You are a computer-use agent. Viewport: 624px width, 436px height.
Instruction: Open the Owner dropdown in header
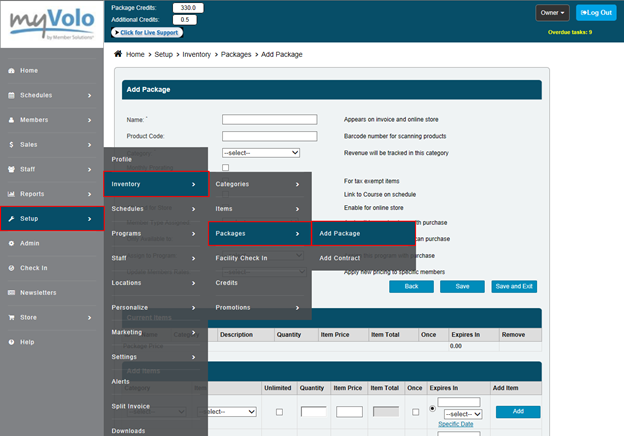click(x=552, y=13)
